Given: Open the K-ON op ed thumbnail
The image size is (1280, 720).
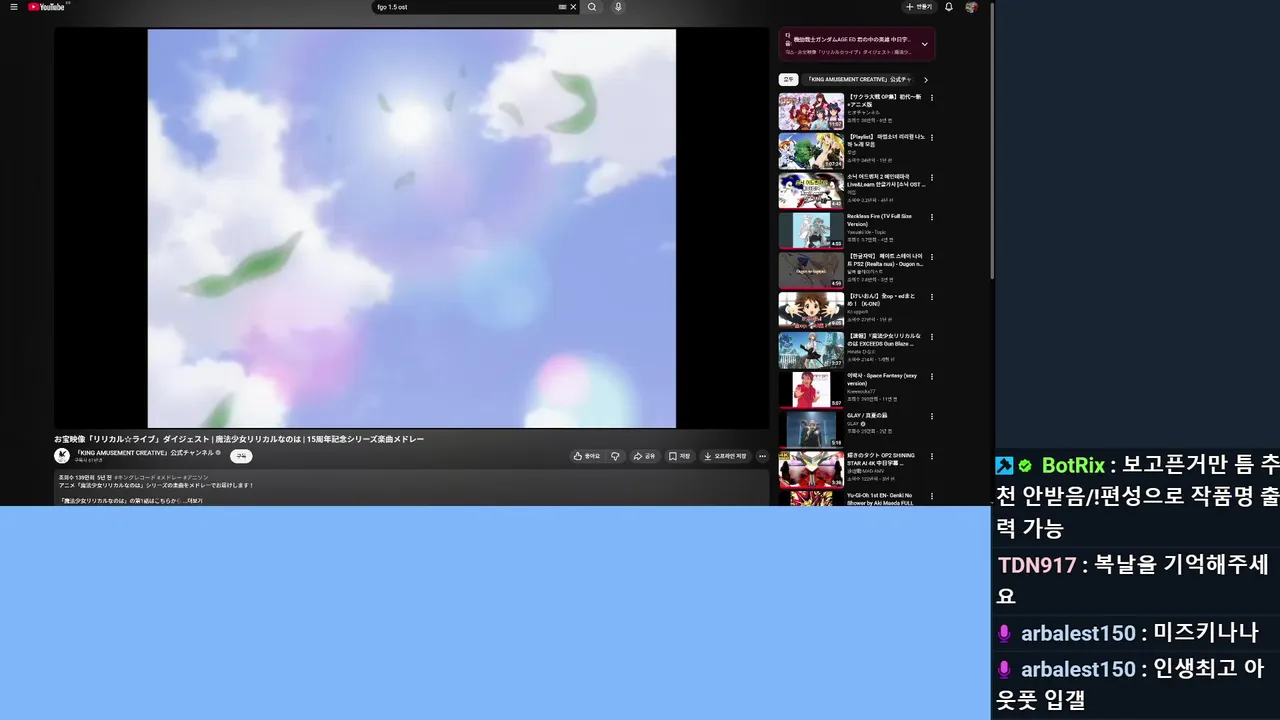Looking at the screenshot, I should [x=811, y=310].
